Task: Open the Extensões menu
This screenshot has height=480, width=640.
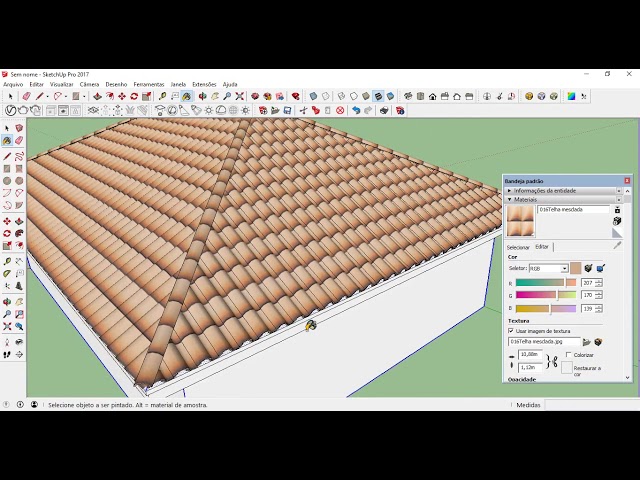Action: [x=204, y=84]
